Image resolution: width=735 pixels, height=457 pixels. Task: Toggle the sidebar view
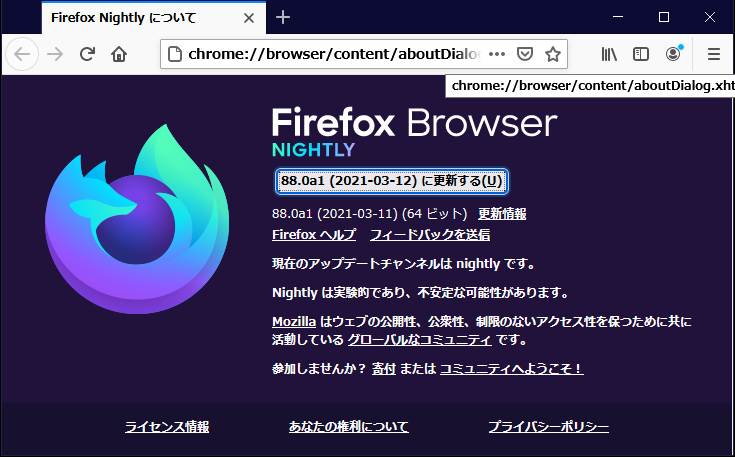tap(641, 54)
